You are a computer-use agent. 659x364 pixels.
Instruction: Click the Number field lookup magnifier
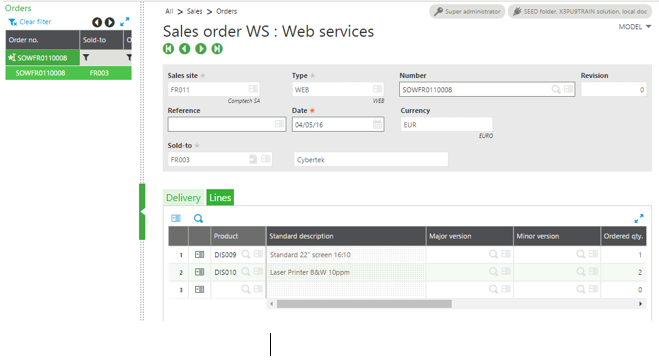(556, 89)
